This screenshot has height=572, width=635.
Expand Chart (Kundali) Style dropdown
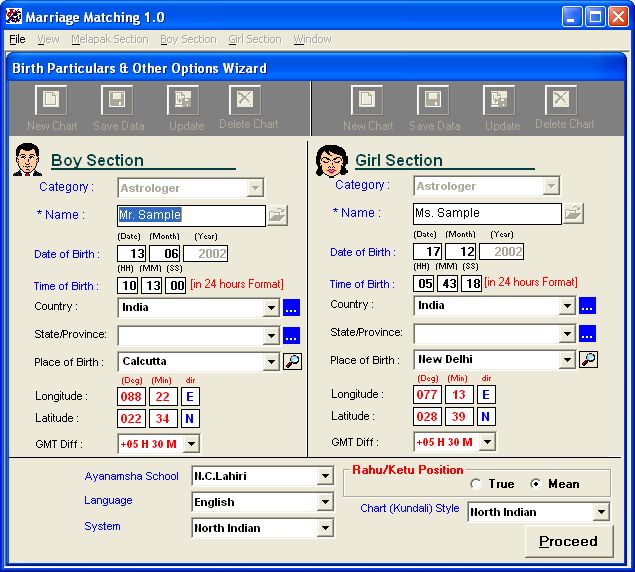point(600,512)
